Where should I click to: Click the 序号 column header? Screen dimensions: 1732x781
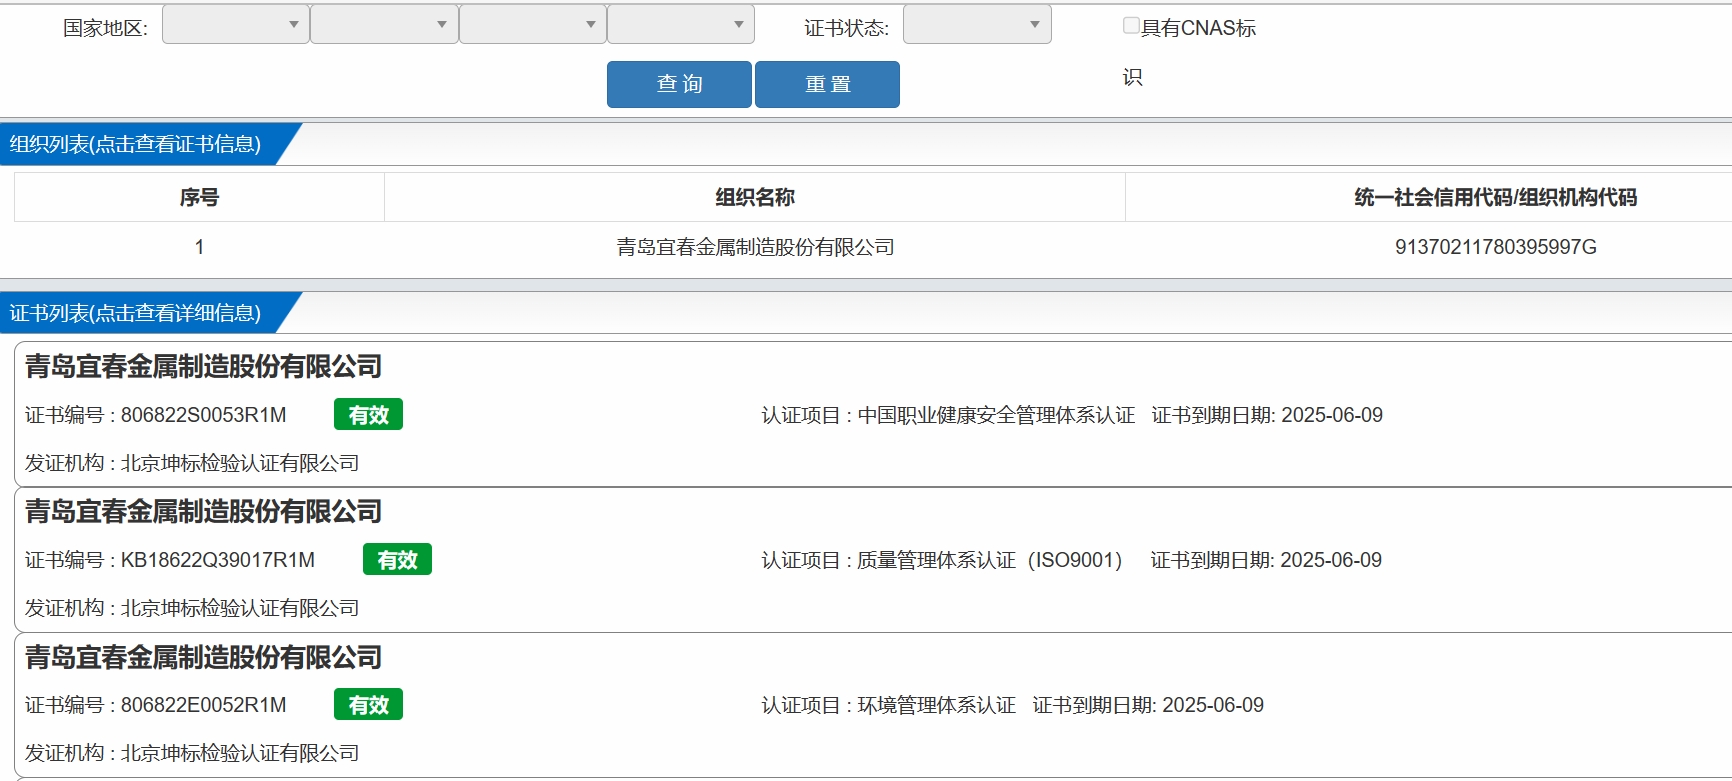coord(199,197)
